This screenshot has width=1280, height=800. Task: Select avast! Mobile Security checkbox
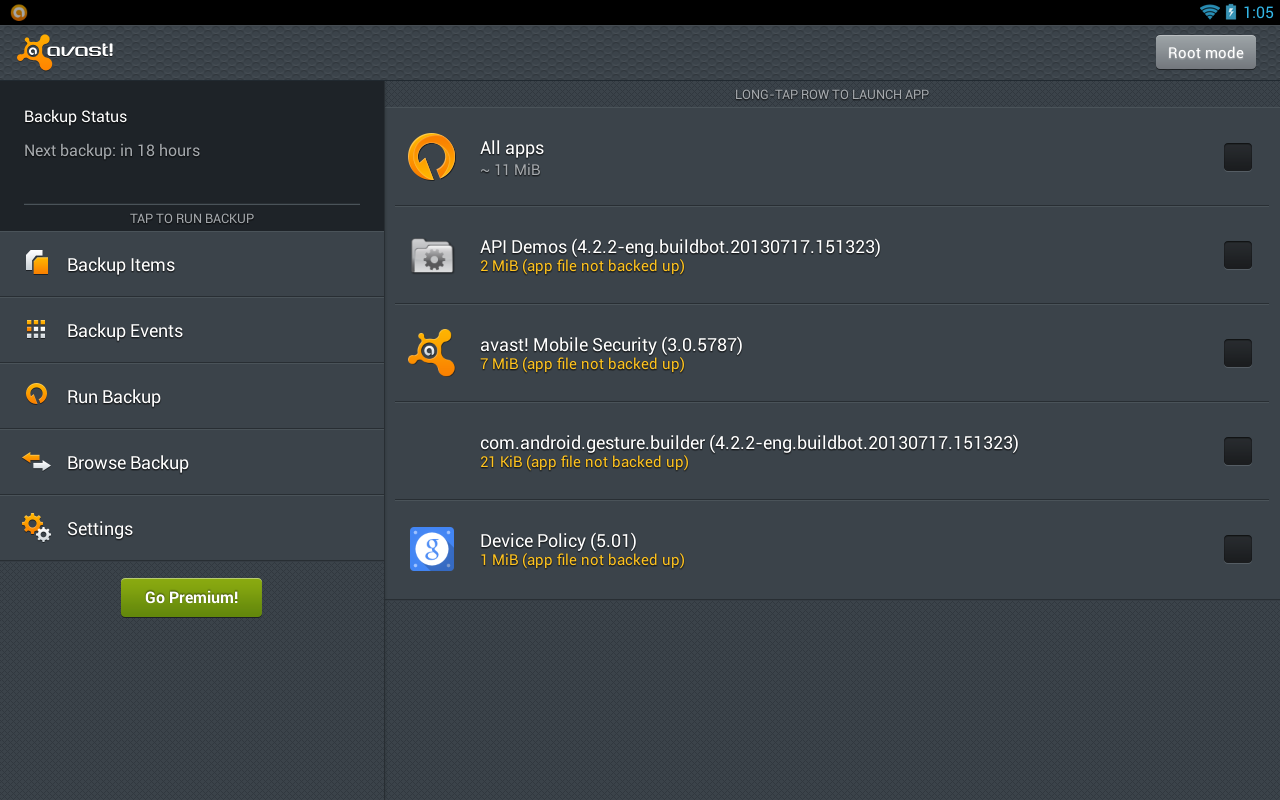coord(1238,353)
